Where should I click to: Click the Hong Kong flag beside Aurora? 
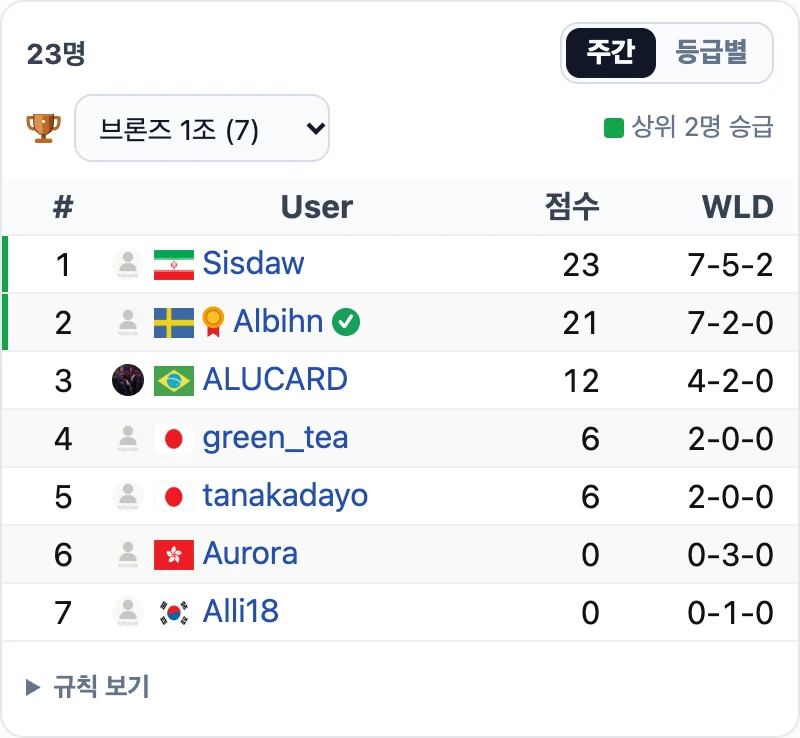174,555
